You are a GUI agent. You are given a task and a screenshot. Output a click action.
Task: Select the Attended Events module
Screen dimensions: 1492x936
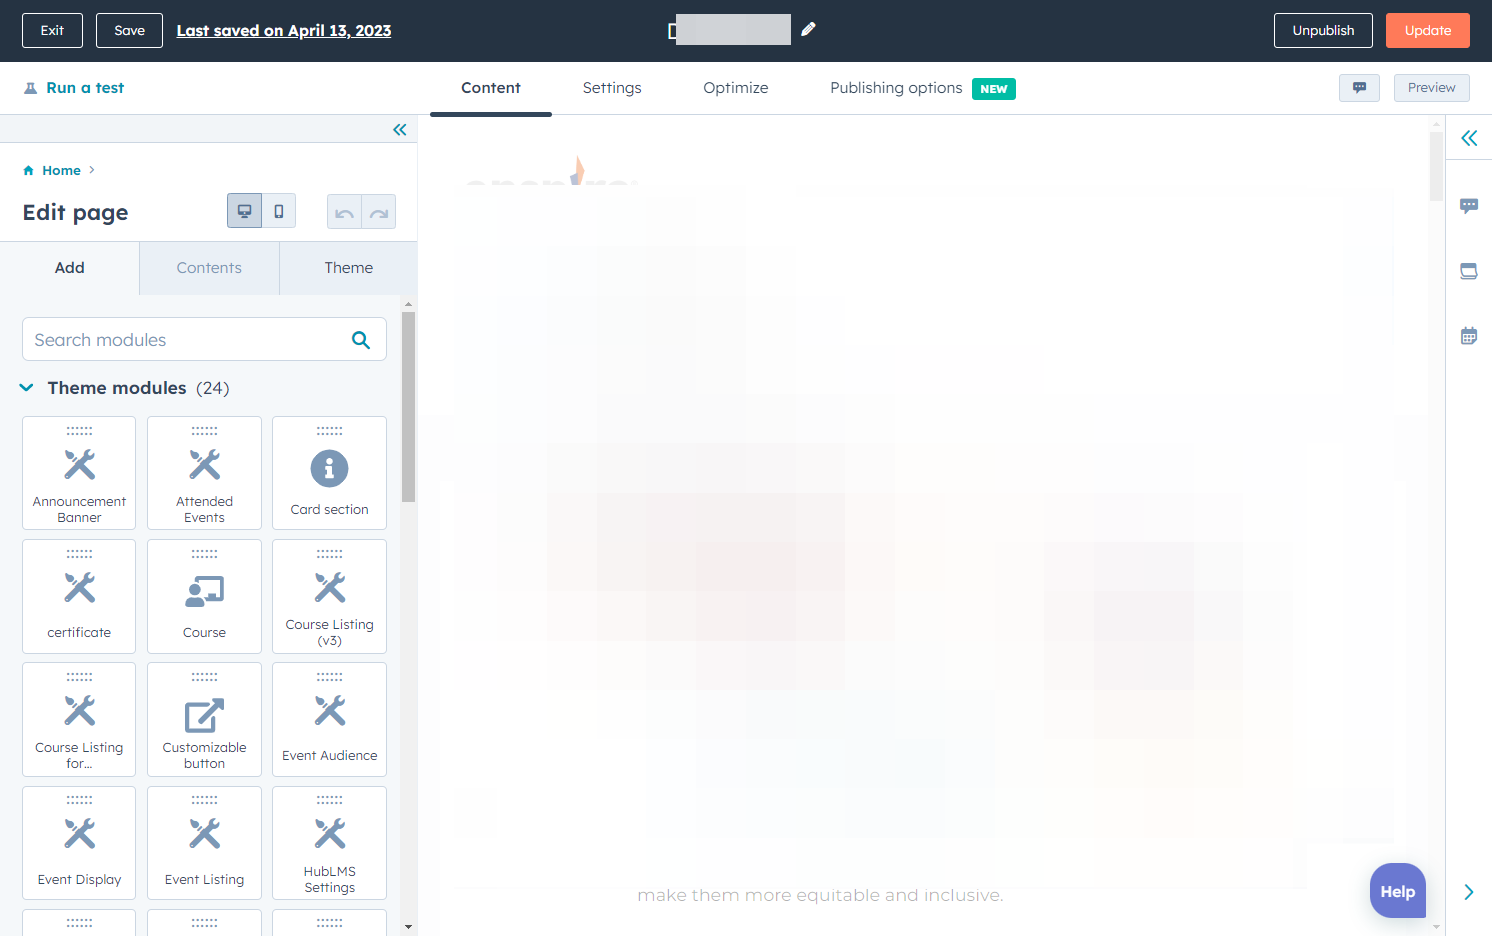pos(204,473)
